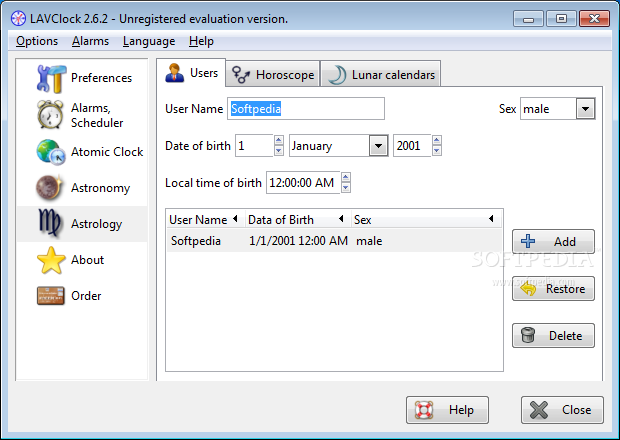Click 1/1/2001 12:00 AM cell

(299, 241)
